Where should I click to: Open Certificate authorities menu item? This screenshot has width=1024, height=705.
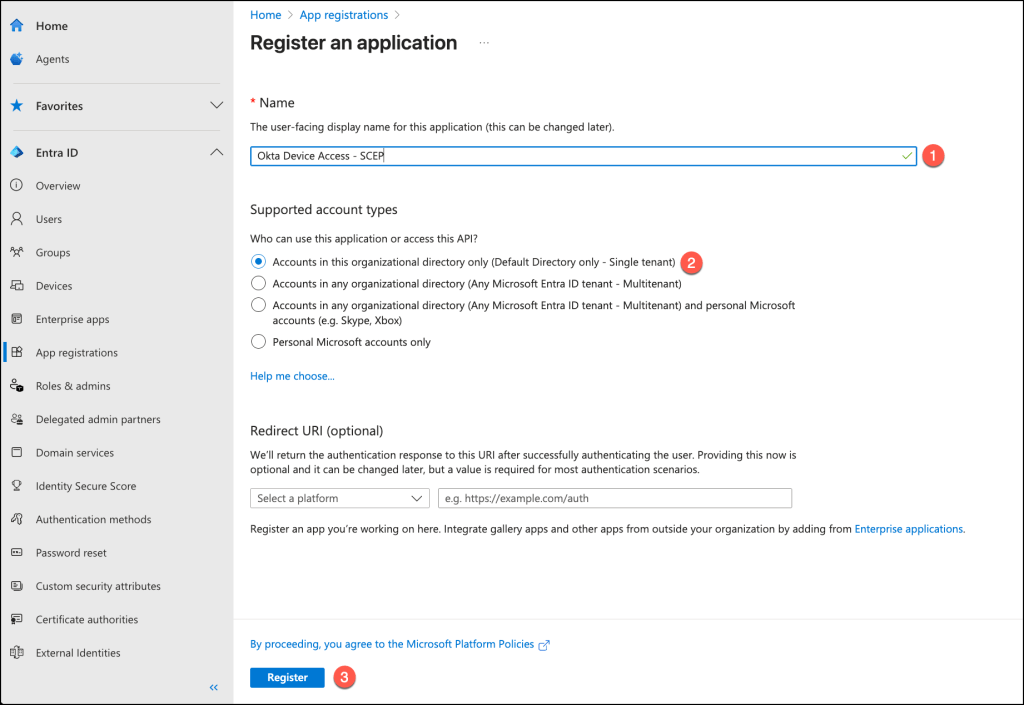86,619
